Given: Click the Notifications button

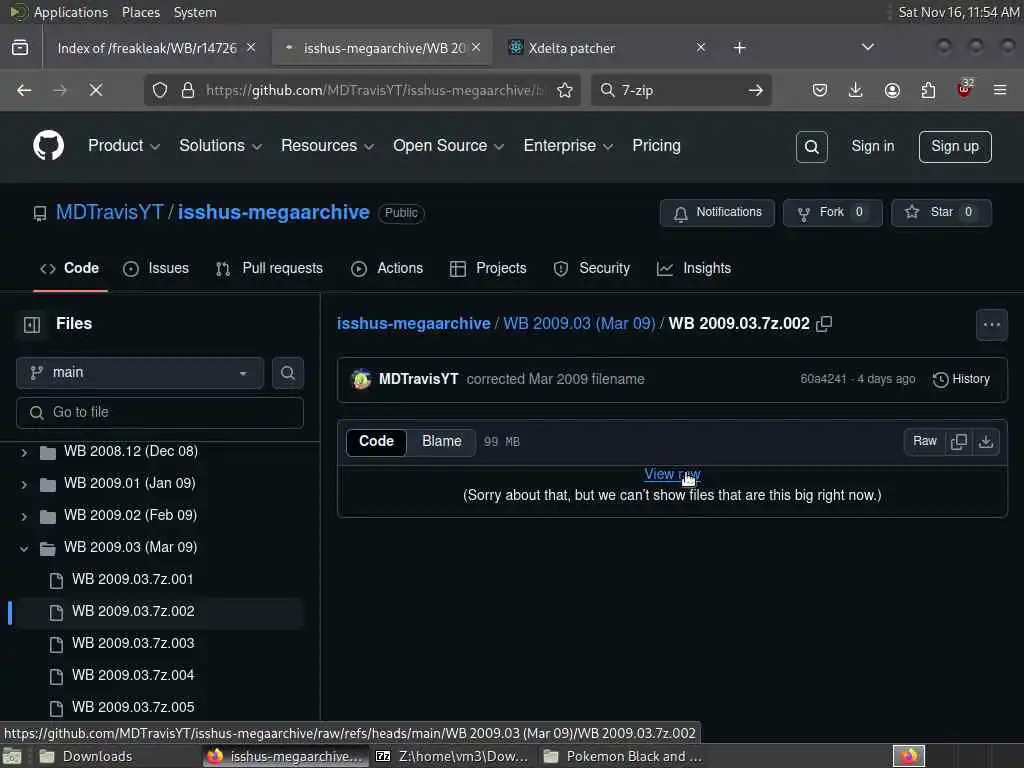Looking at the screenshot, I should (x=717, y=213).
